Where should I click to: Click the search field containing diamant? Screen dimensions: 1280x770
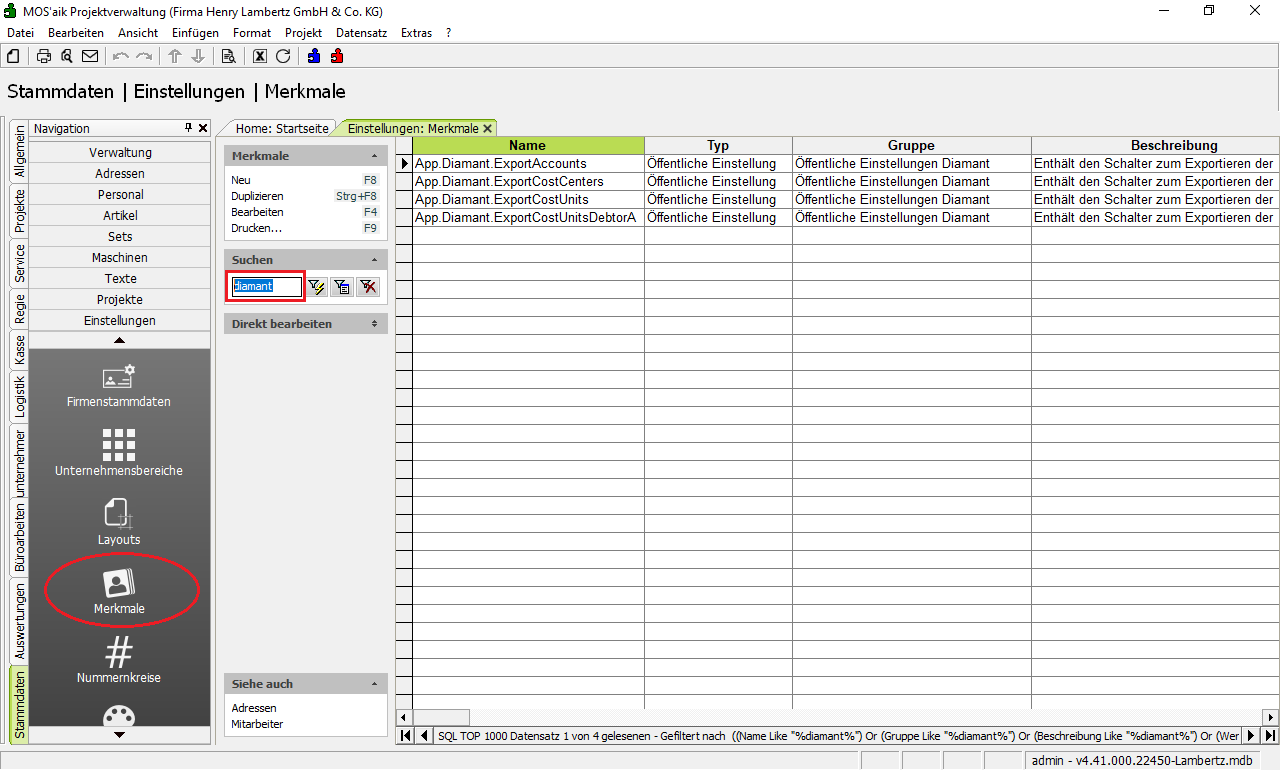(x=266, y=286)
